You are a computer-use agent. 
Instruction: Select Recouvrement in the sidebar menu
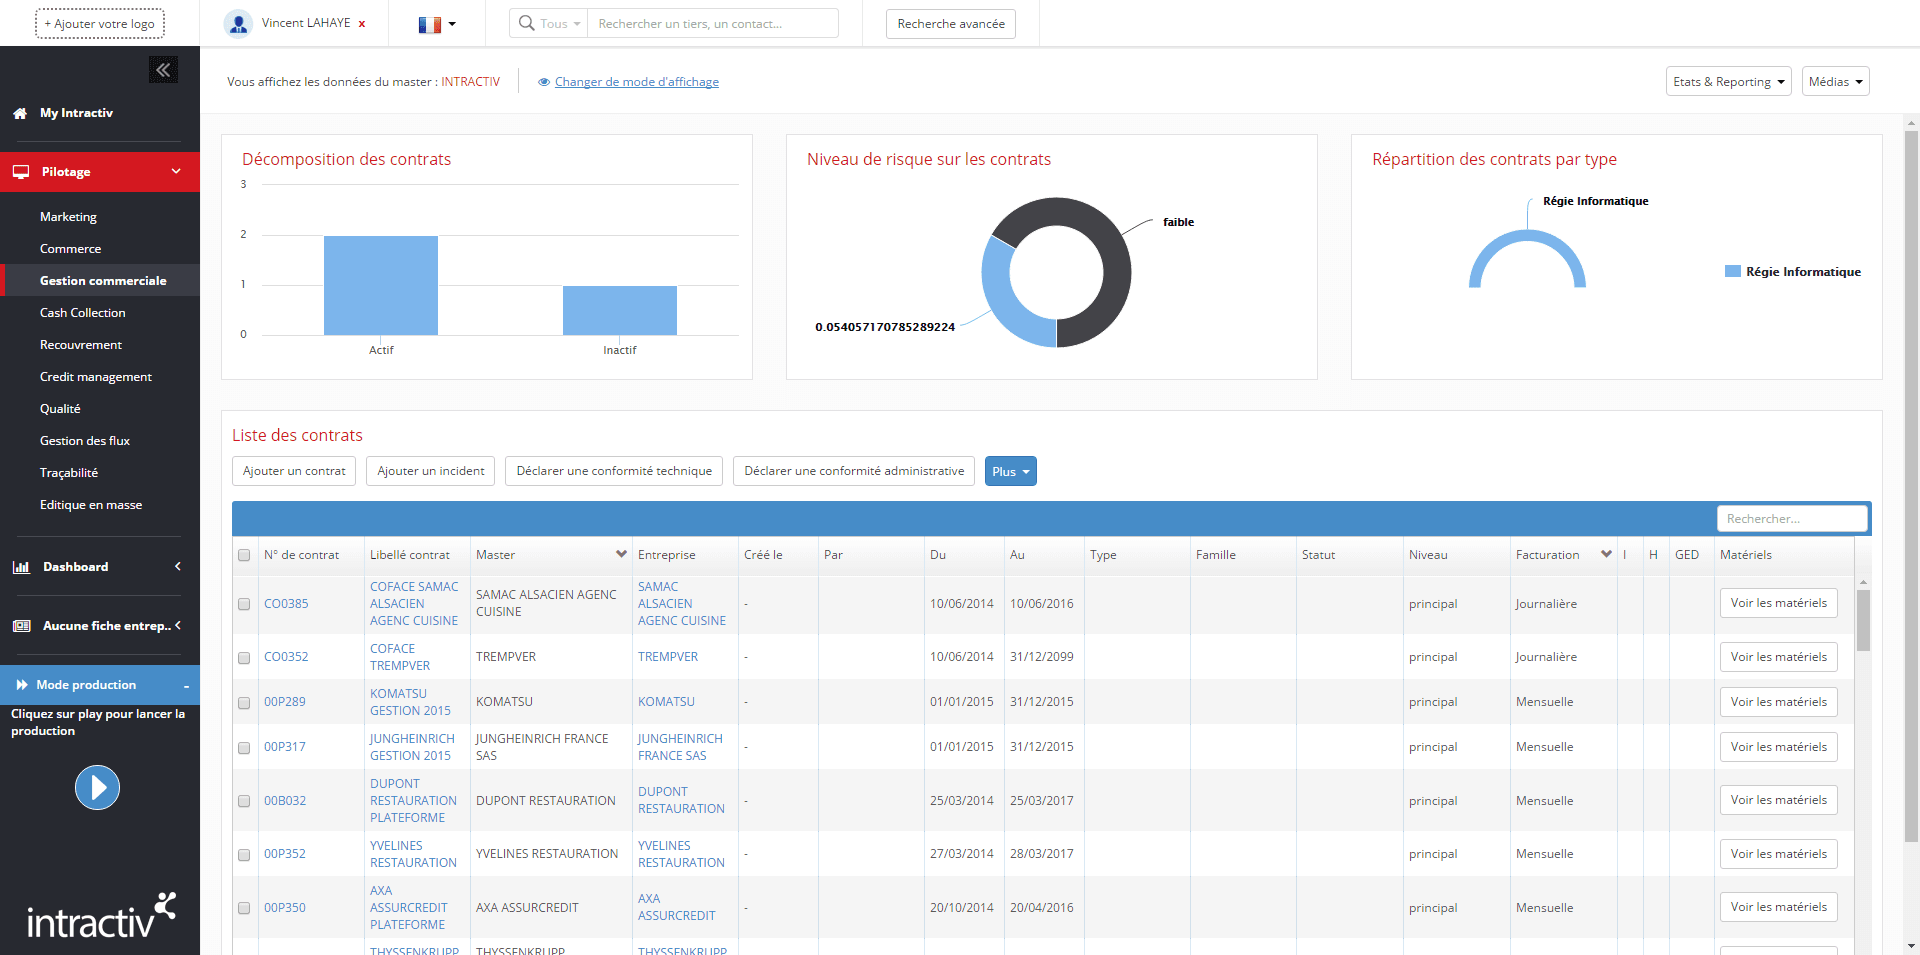pyautogui.click(x=81, y=345)
